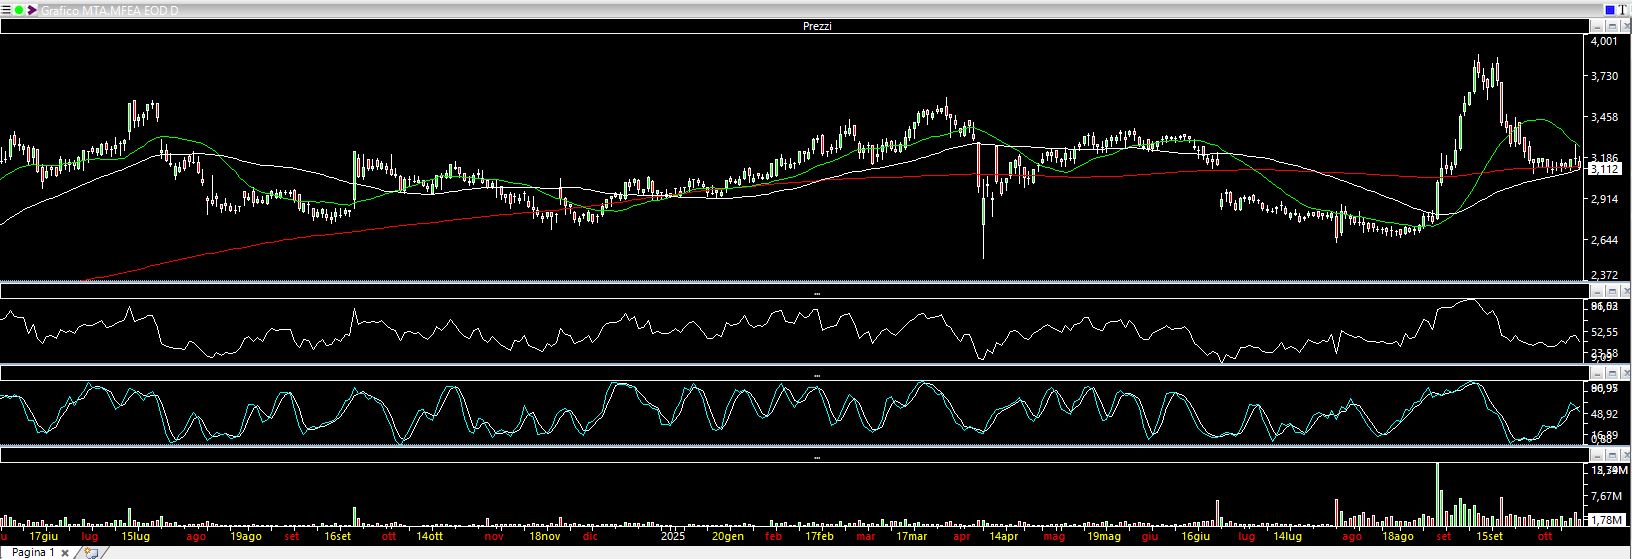
Task: Click the stochastic panel header dots
Action: [x=816, y=374]
